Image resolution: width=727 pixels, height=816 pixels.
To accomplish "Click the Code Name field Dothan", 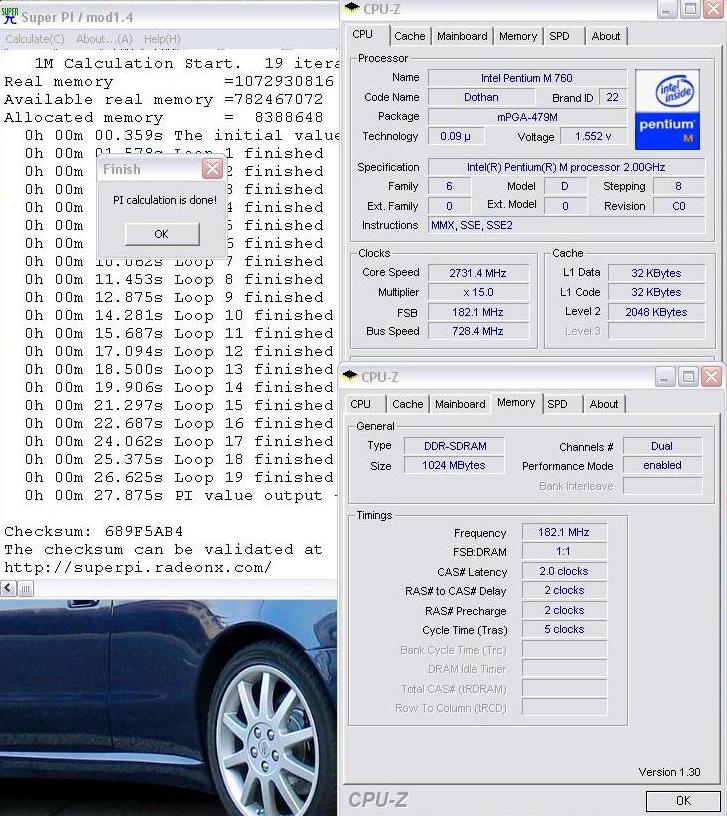I will 481,97.
